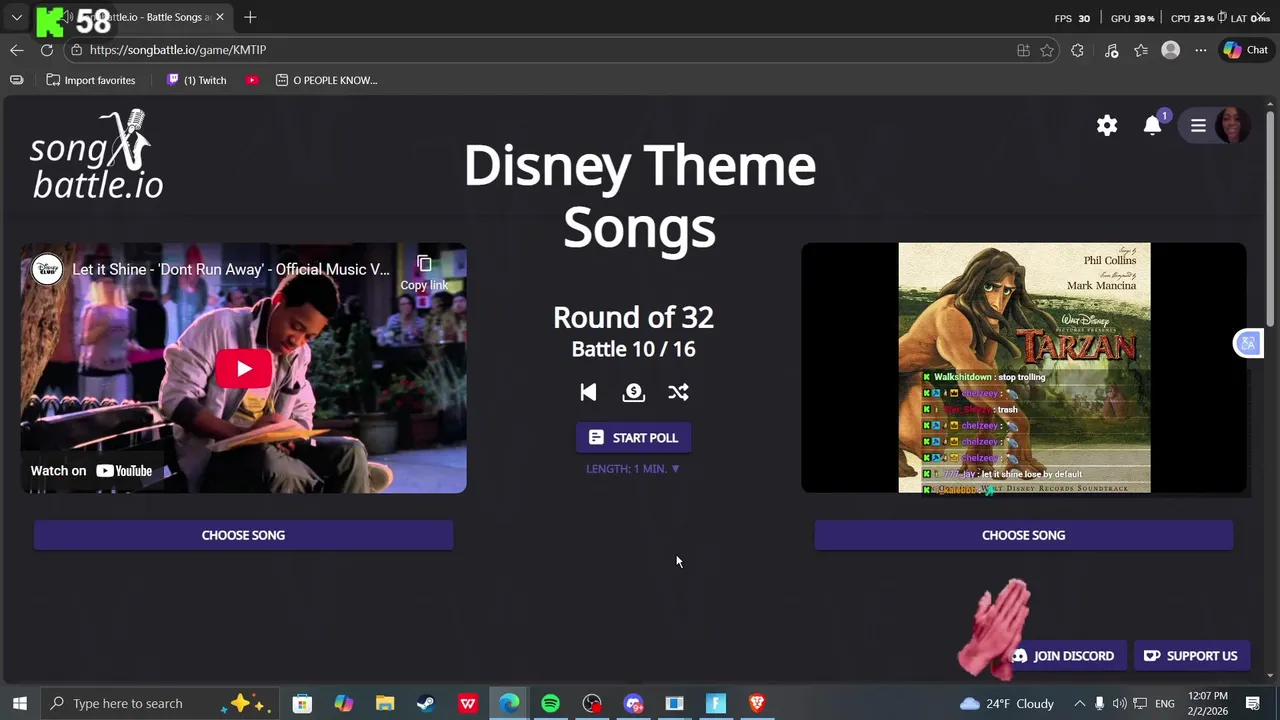The image size is (1280, 720).
Task: Click the dollar coin icon under Battle 10/16
Action: (633, 392)
